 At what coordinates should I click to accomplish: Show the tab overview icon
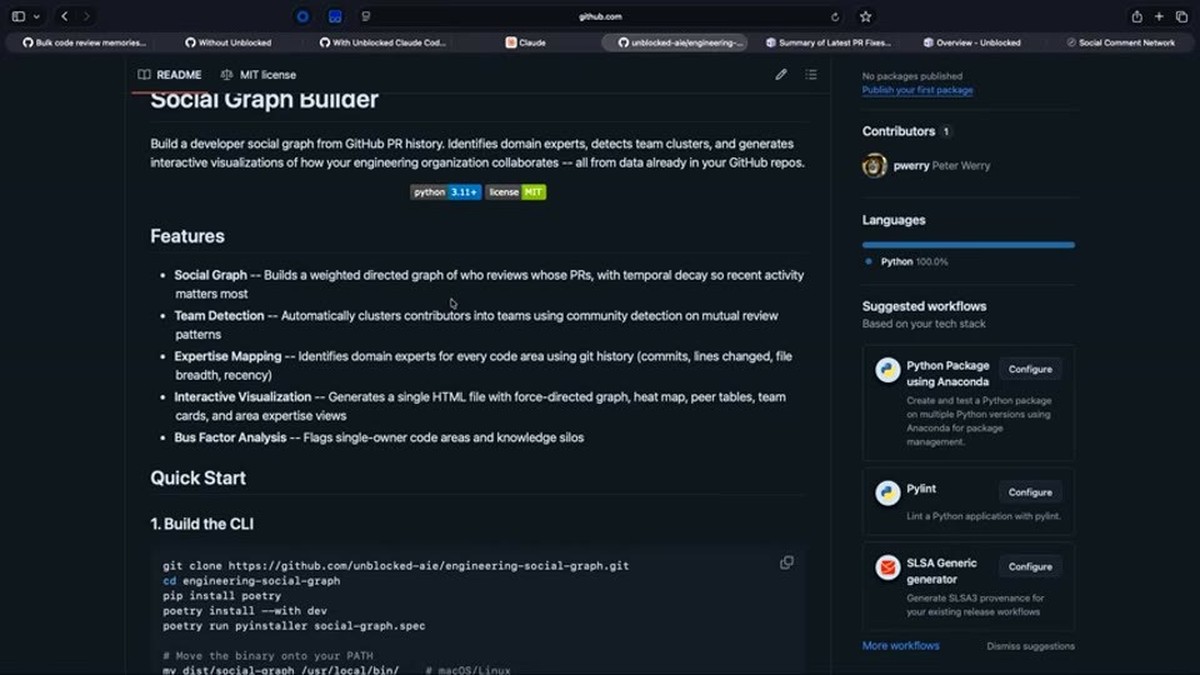point(1181,16)
